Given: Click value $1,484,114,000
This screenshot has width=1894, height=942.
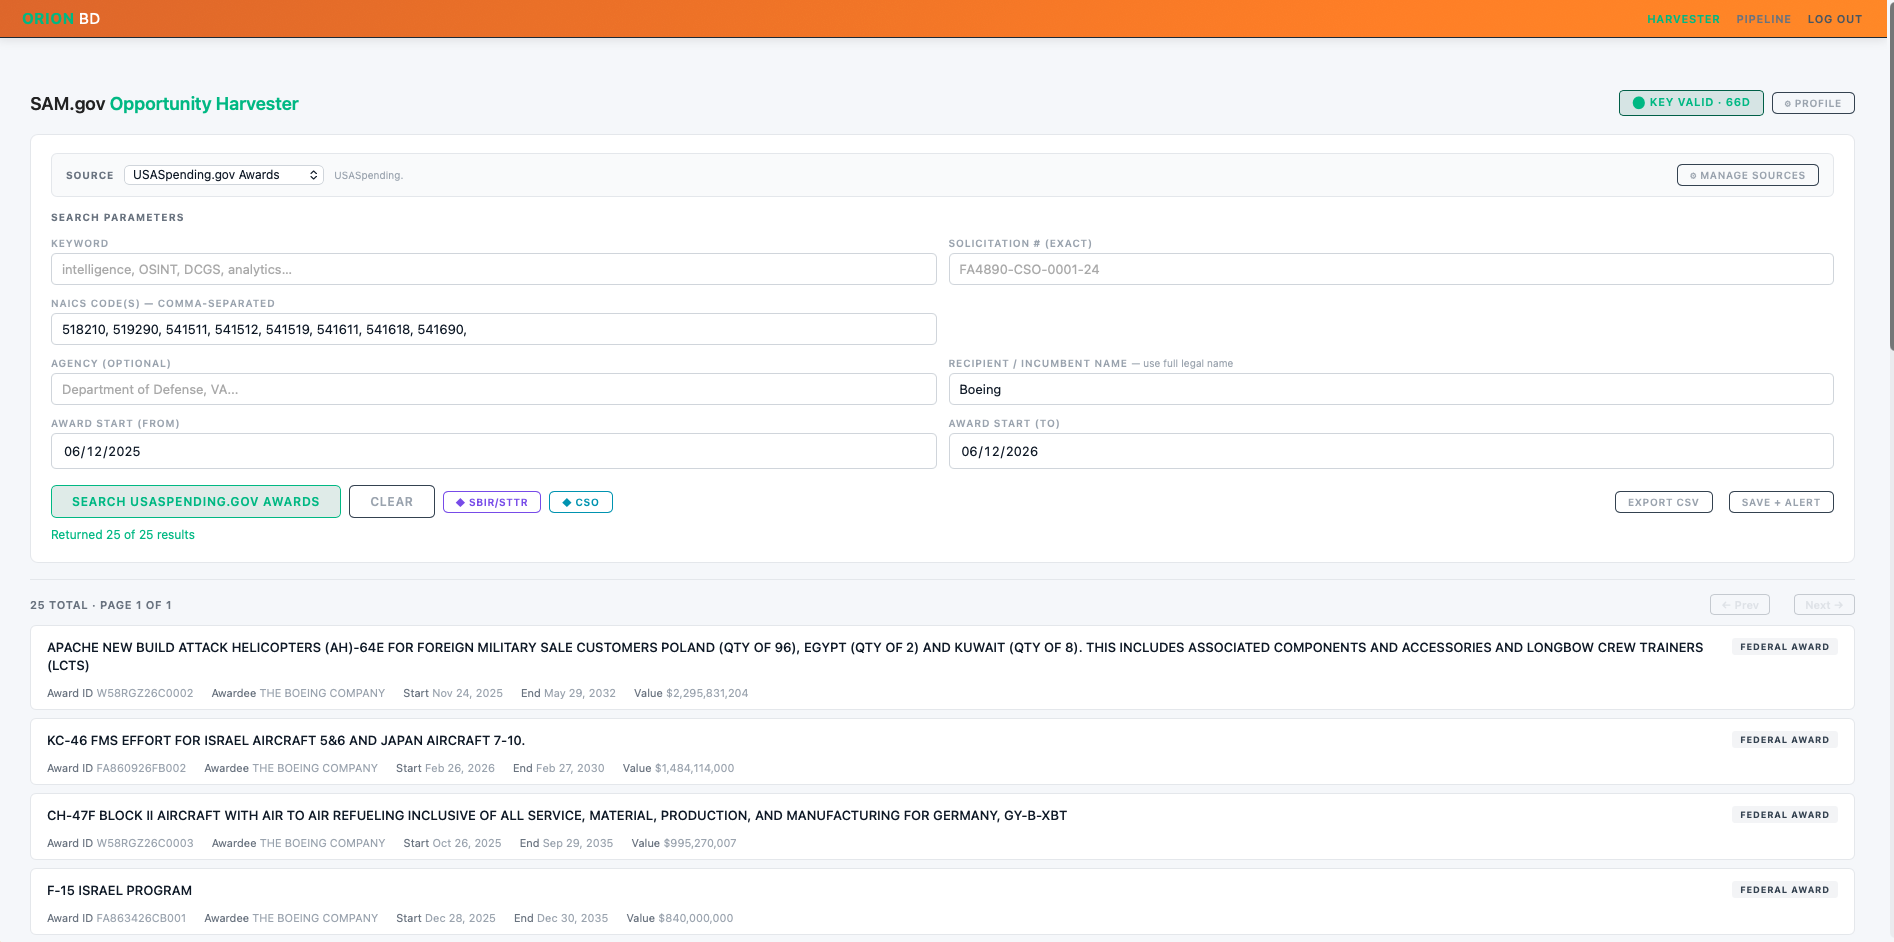Looking at the screenshot, I should point(694,768).
